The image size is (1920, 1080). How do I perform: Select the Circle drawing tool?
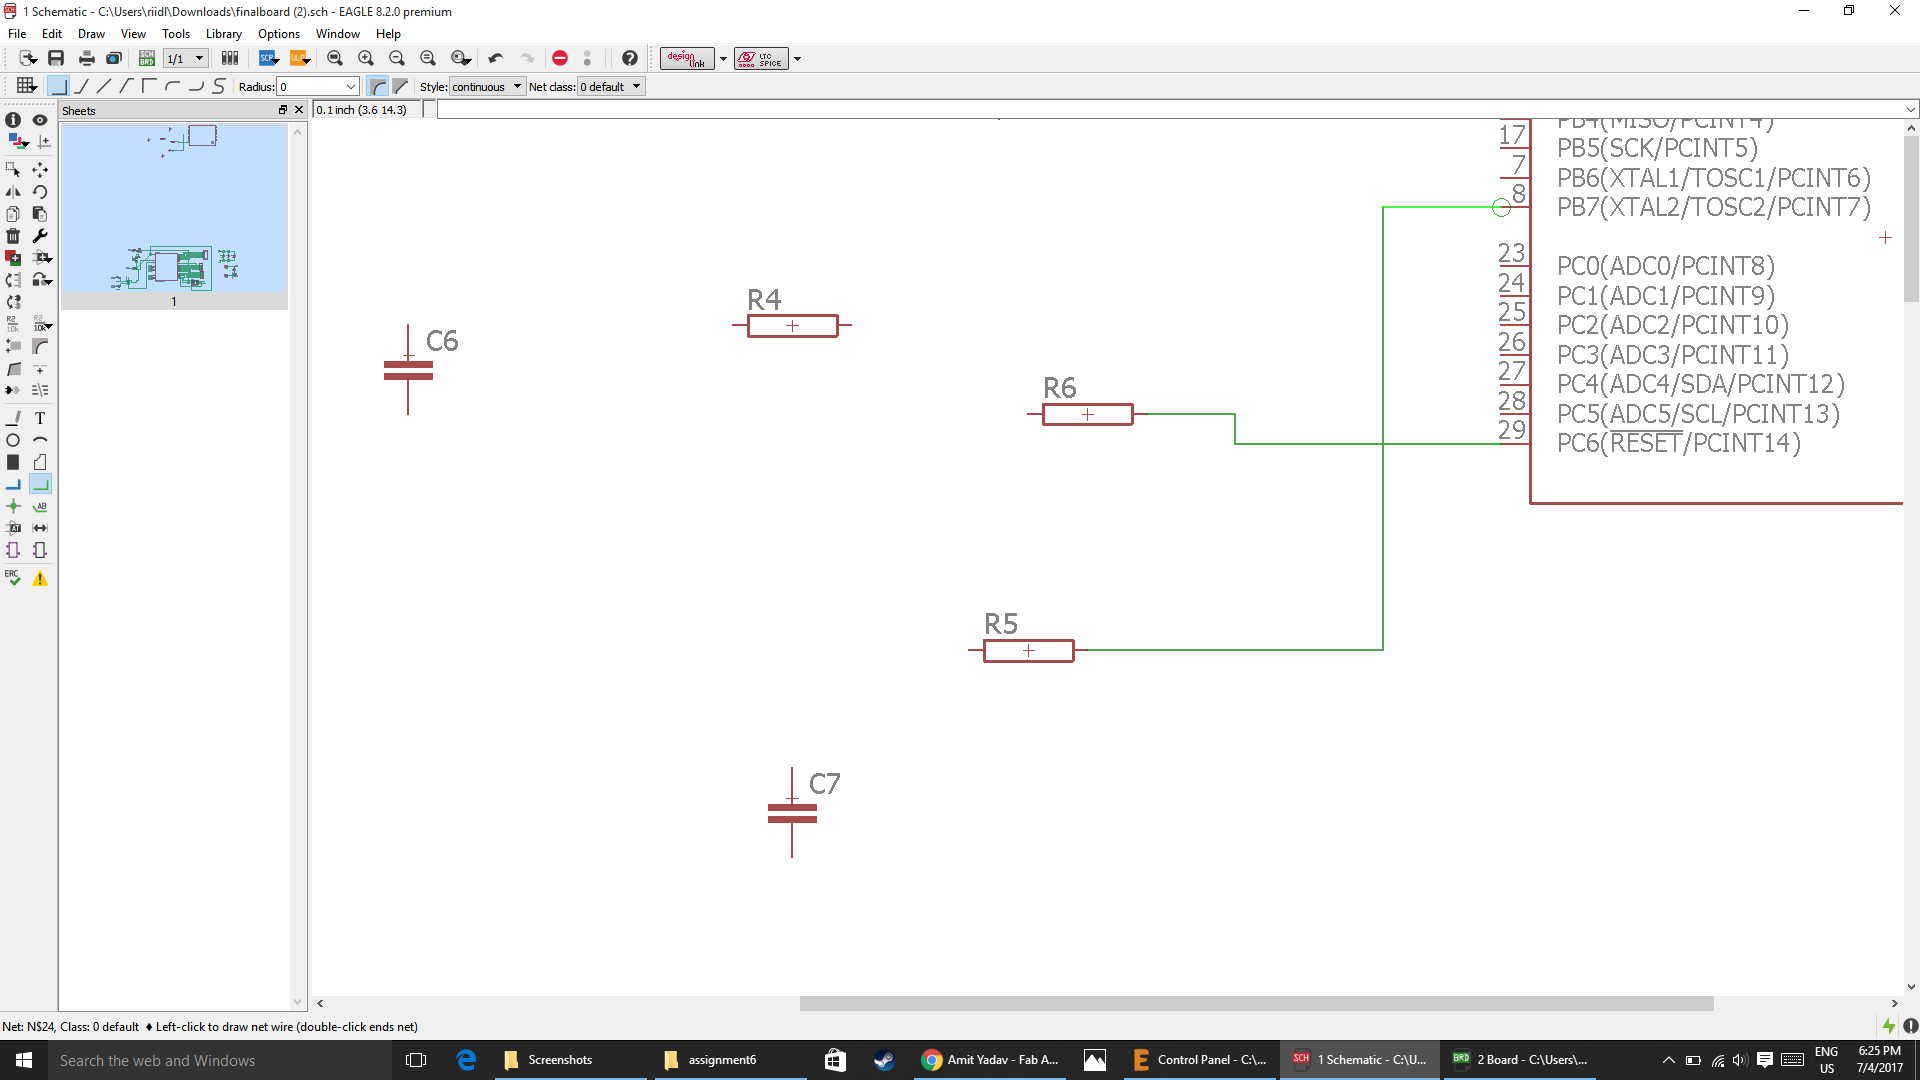pos(13,440)
